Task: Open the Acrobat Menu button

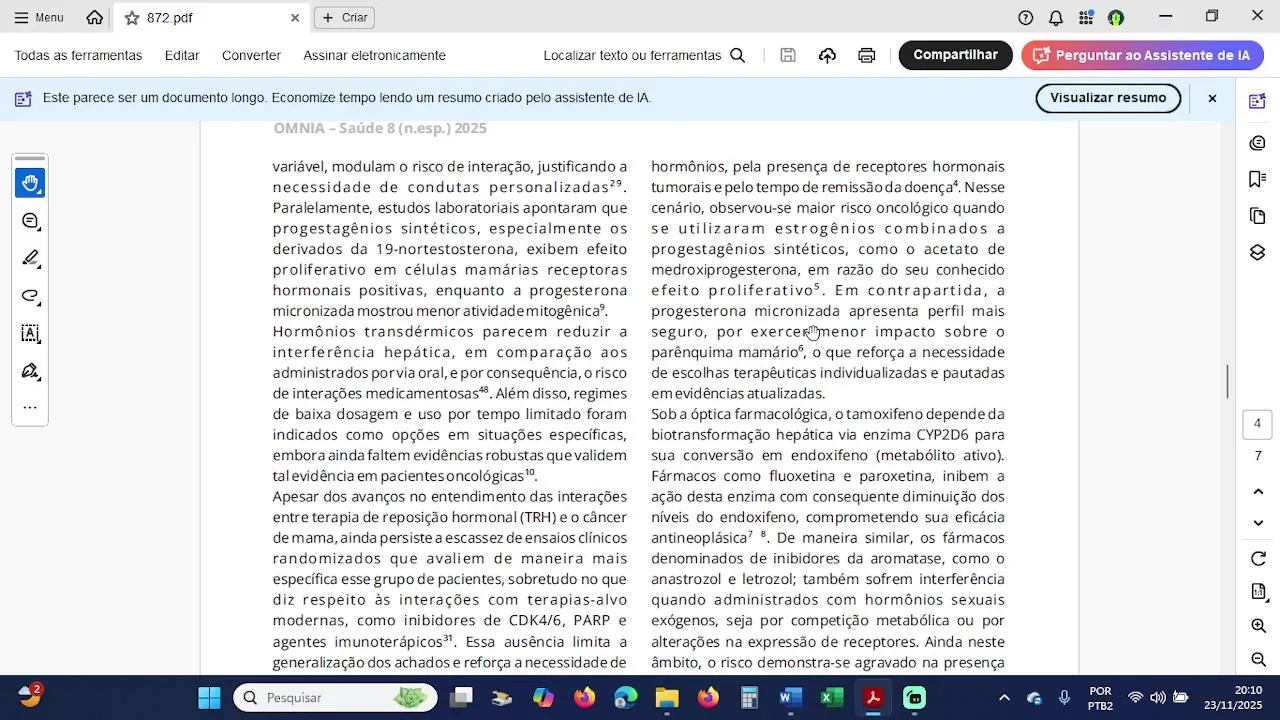Action: click(38, 17)
